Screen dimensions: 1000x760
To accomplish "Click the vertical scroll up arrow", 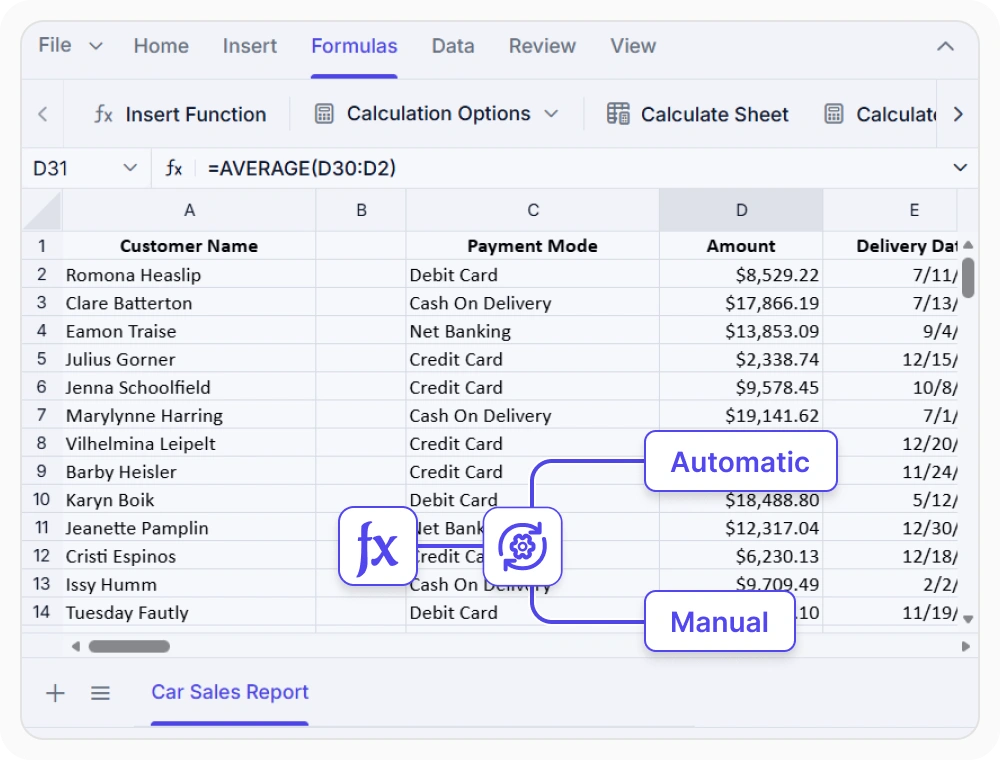I will [x=968, y=245].
